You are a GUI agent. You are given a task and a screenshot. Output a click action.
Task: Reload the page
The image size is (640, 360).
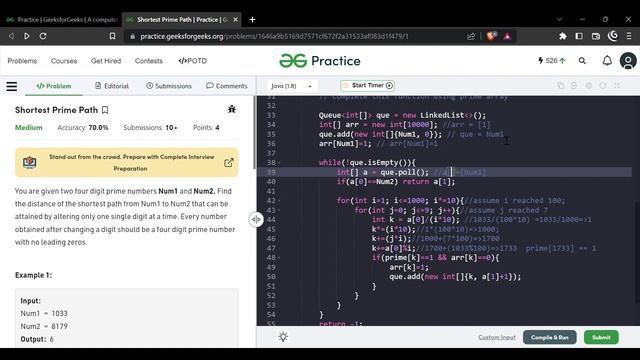(43, 36)
